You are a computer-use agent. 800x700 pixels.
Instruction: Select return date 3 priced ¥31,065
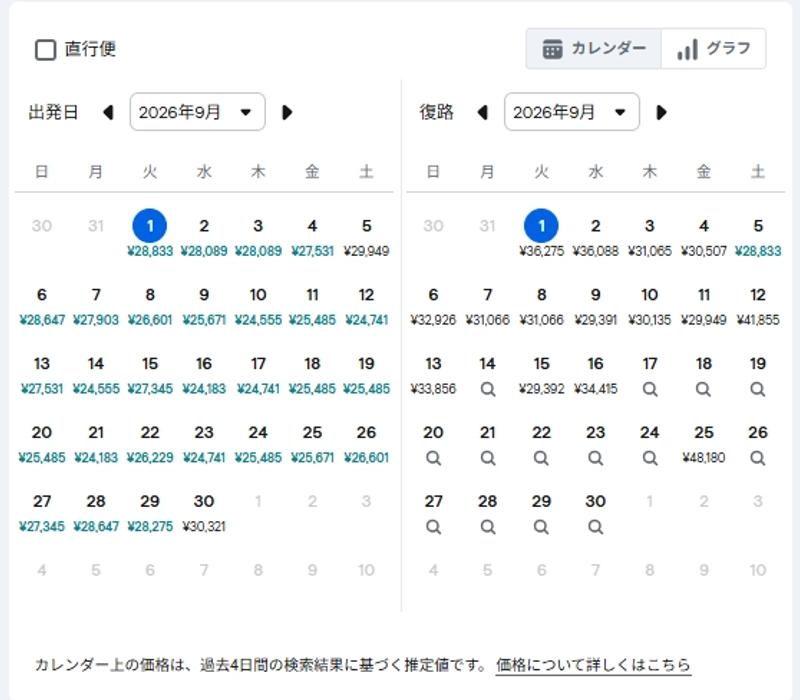[650, 236]
